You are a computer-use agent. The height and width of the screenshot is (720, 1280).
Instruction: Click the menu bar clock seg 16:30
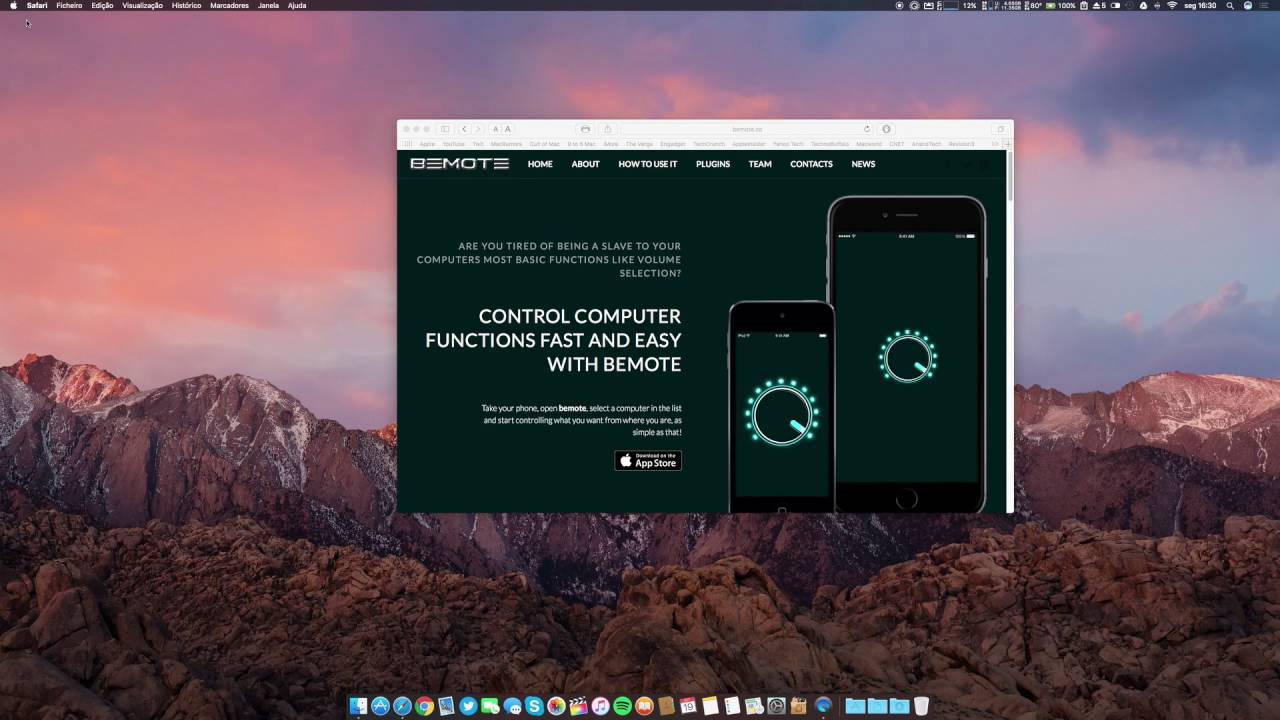1200,5
